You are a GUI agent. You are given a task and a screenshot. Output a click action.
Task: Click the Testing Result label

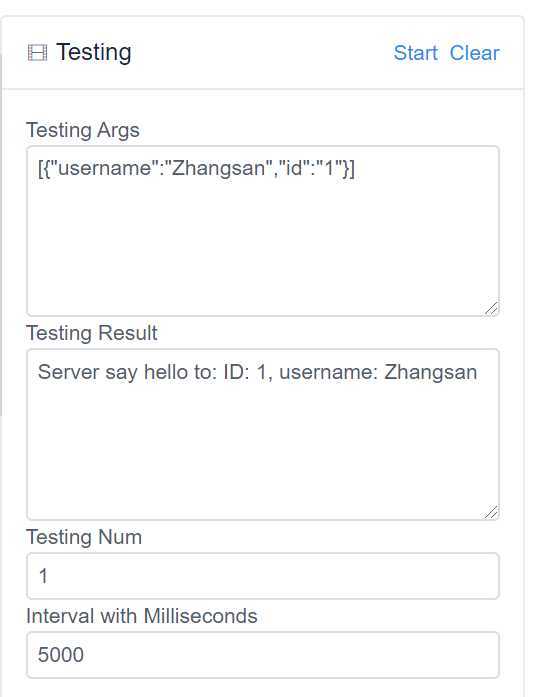point(92,333)
